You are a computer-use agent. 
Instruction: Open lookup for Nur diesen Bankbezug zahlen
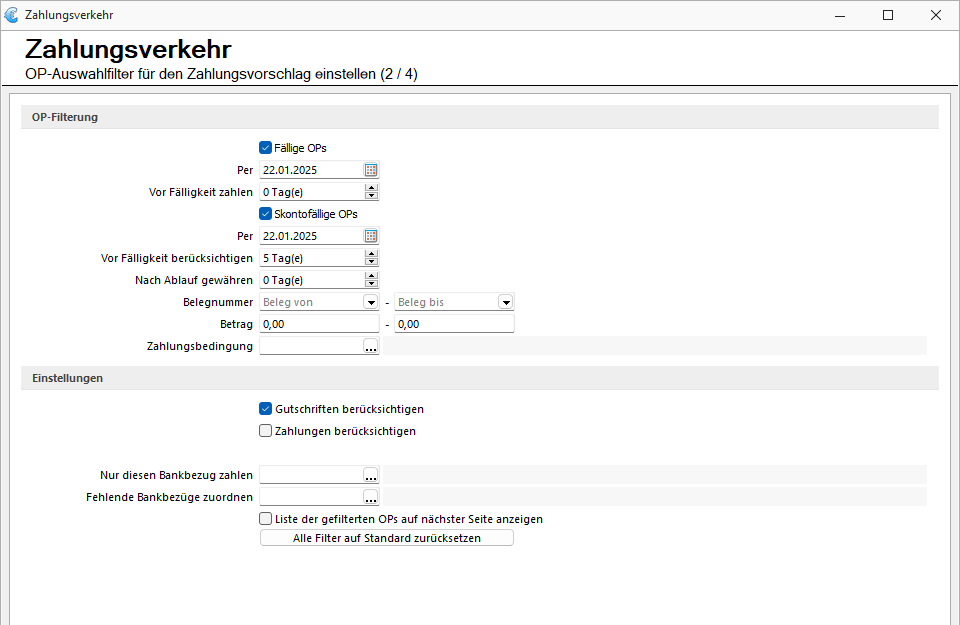371,476
